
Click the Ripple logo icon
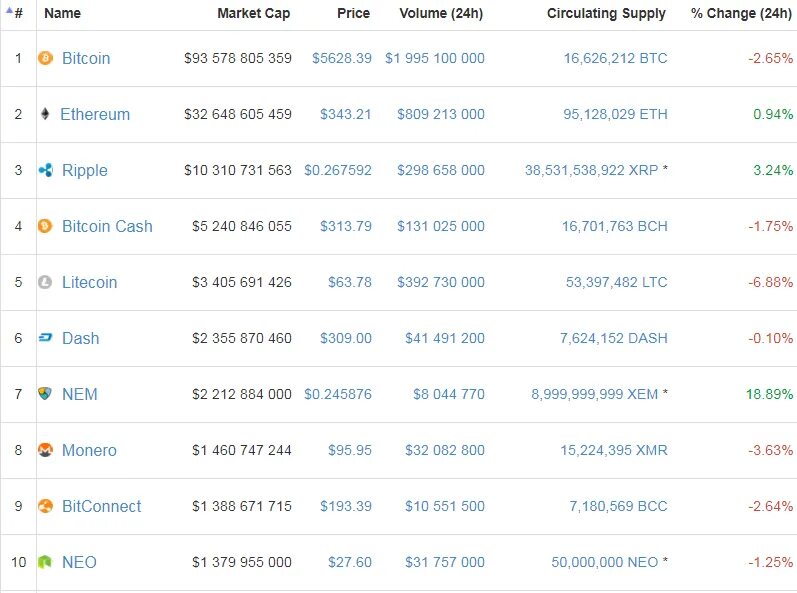45,170
